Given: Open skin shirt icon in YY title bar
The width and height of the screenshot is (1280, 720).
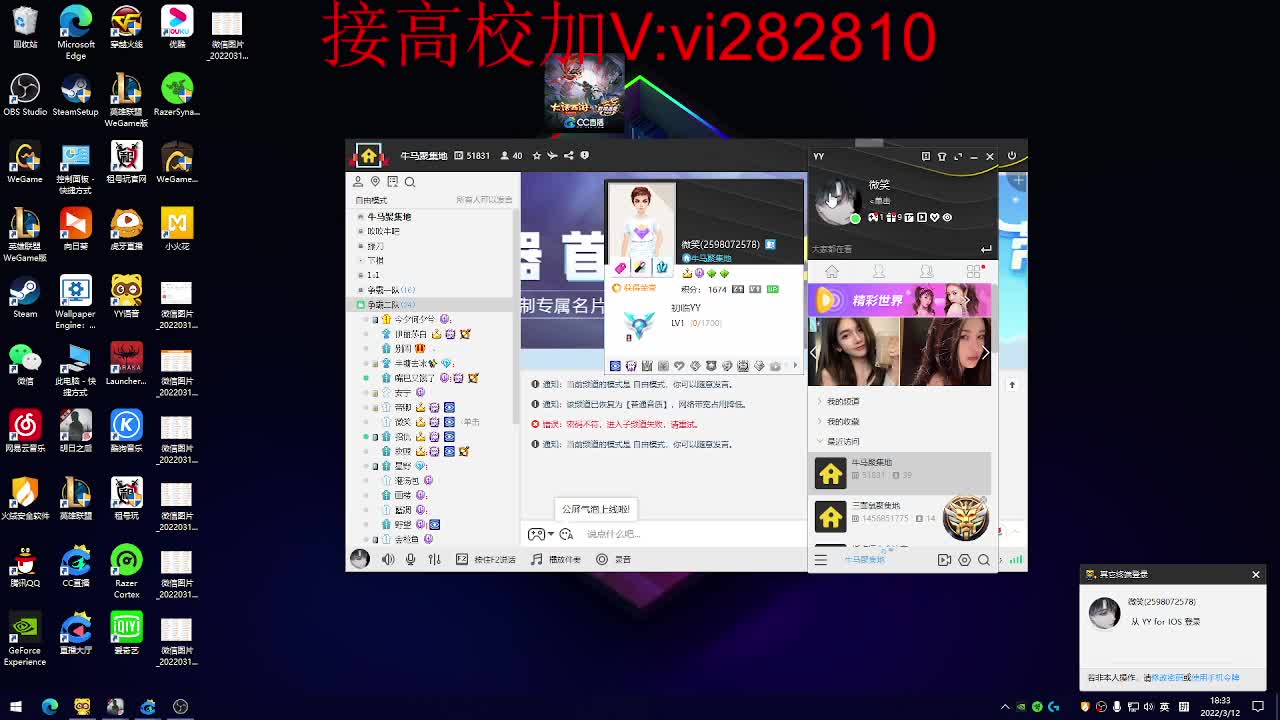Looking at the screenshot, I should pos(942,157).
